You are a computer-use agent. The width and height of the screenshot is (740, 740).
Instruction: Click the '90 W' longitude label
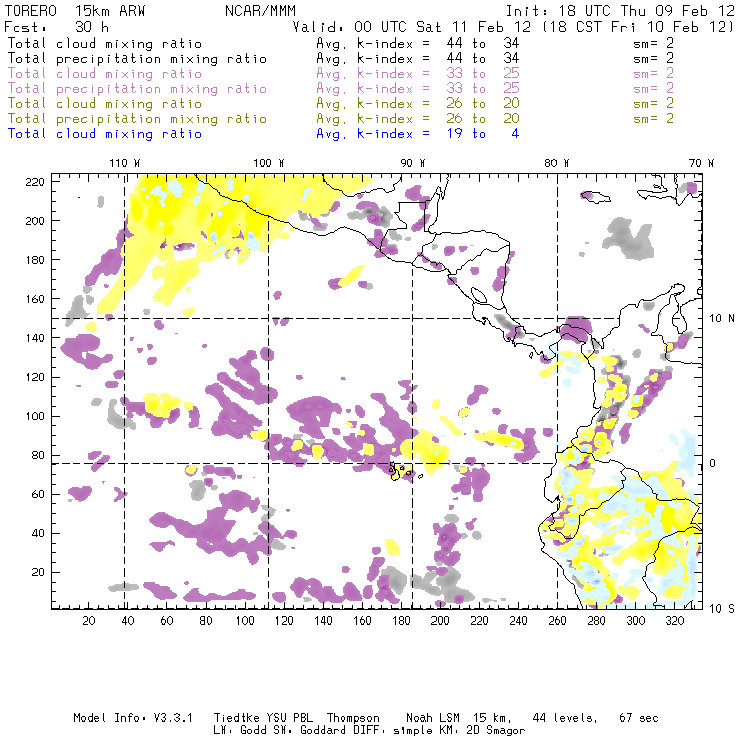[412, 163]
